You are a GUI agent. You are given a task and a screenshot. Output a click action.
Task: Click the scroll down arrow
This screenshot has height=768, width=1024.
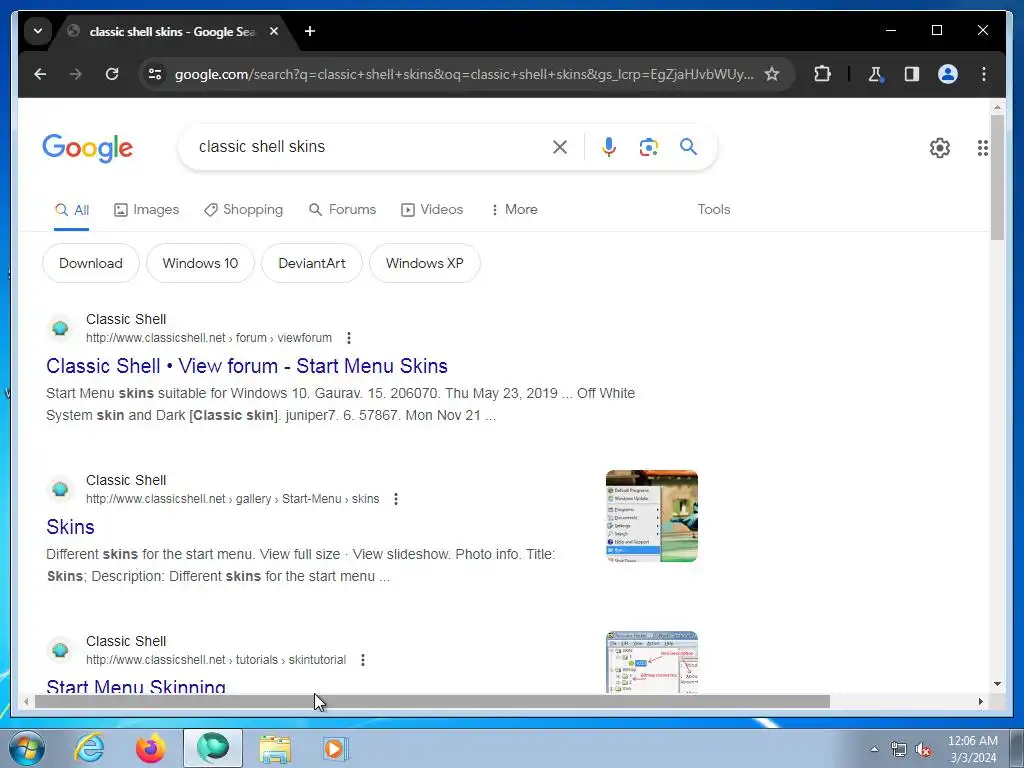(997, 684)
